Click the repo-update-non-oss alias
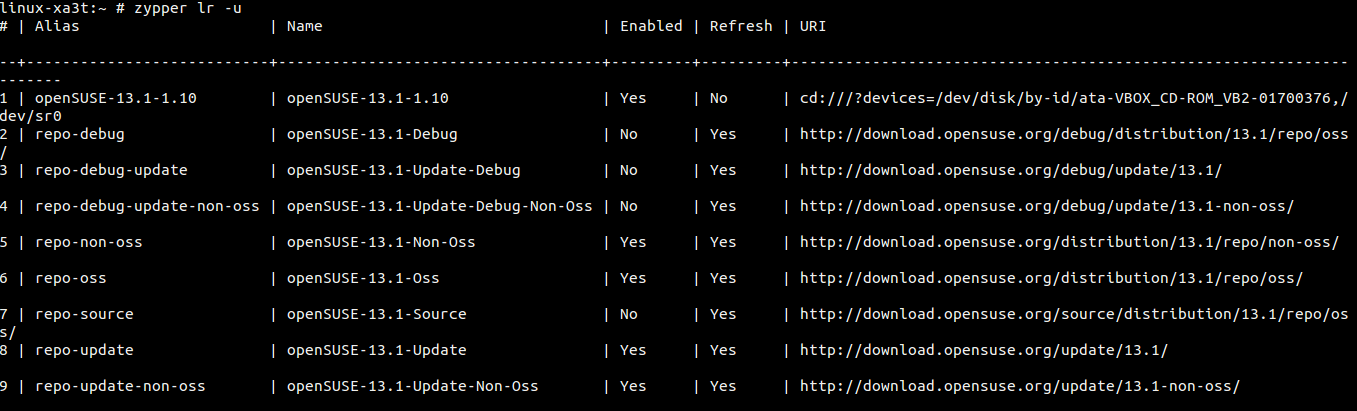This screenshot has width=1357, height=411. click(120, 386)
